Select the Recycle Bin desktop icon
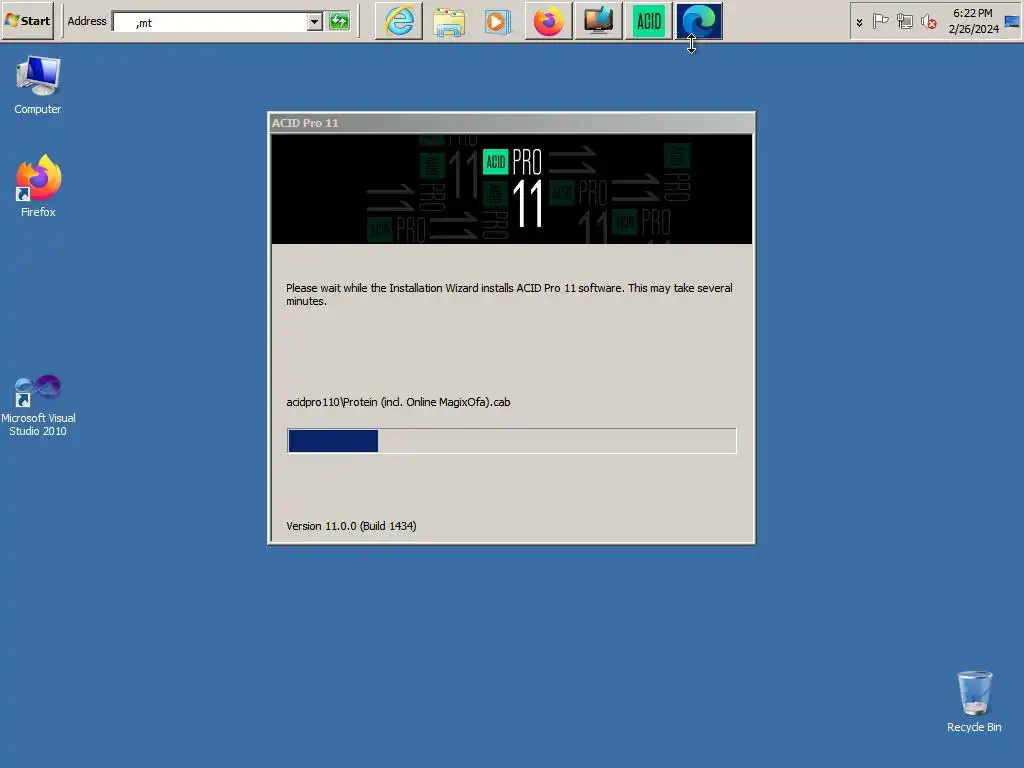The height and width of the screenshot is (768, 1024). (x=974, y=701)
